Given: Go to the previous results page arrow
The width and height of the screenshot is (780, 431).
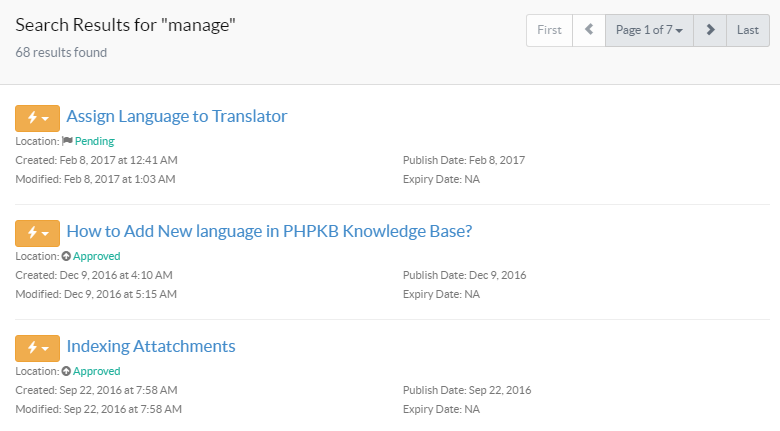Looking at the screenshot, I should pos(589,30).
